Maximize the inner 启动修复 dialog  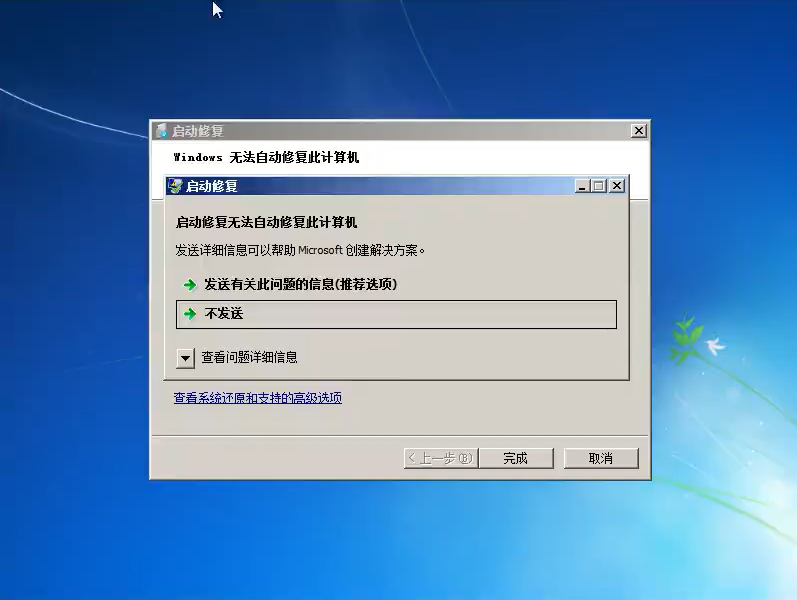pyautogui.click(x=599, y=186)
